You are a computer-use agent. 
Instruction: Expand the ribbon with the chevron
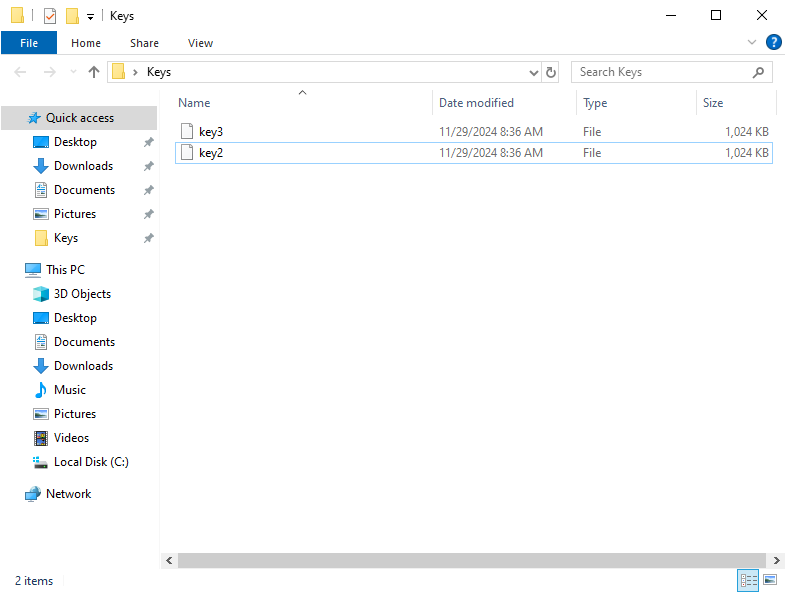[751, 42]
